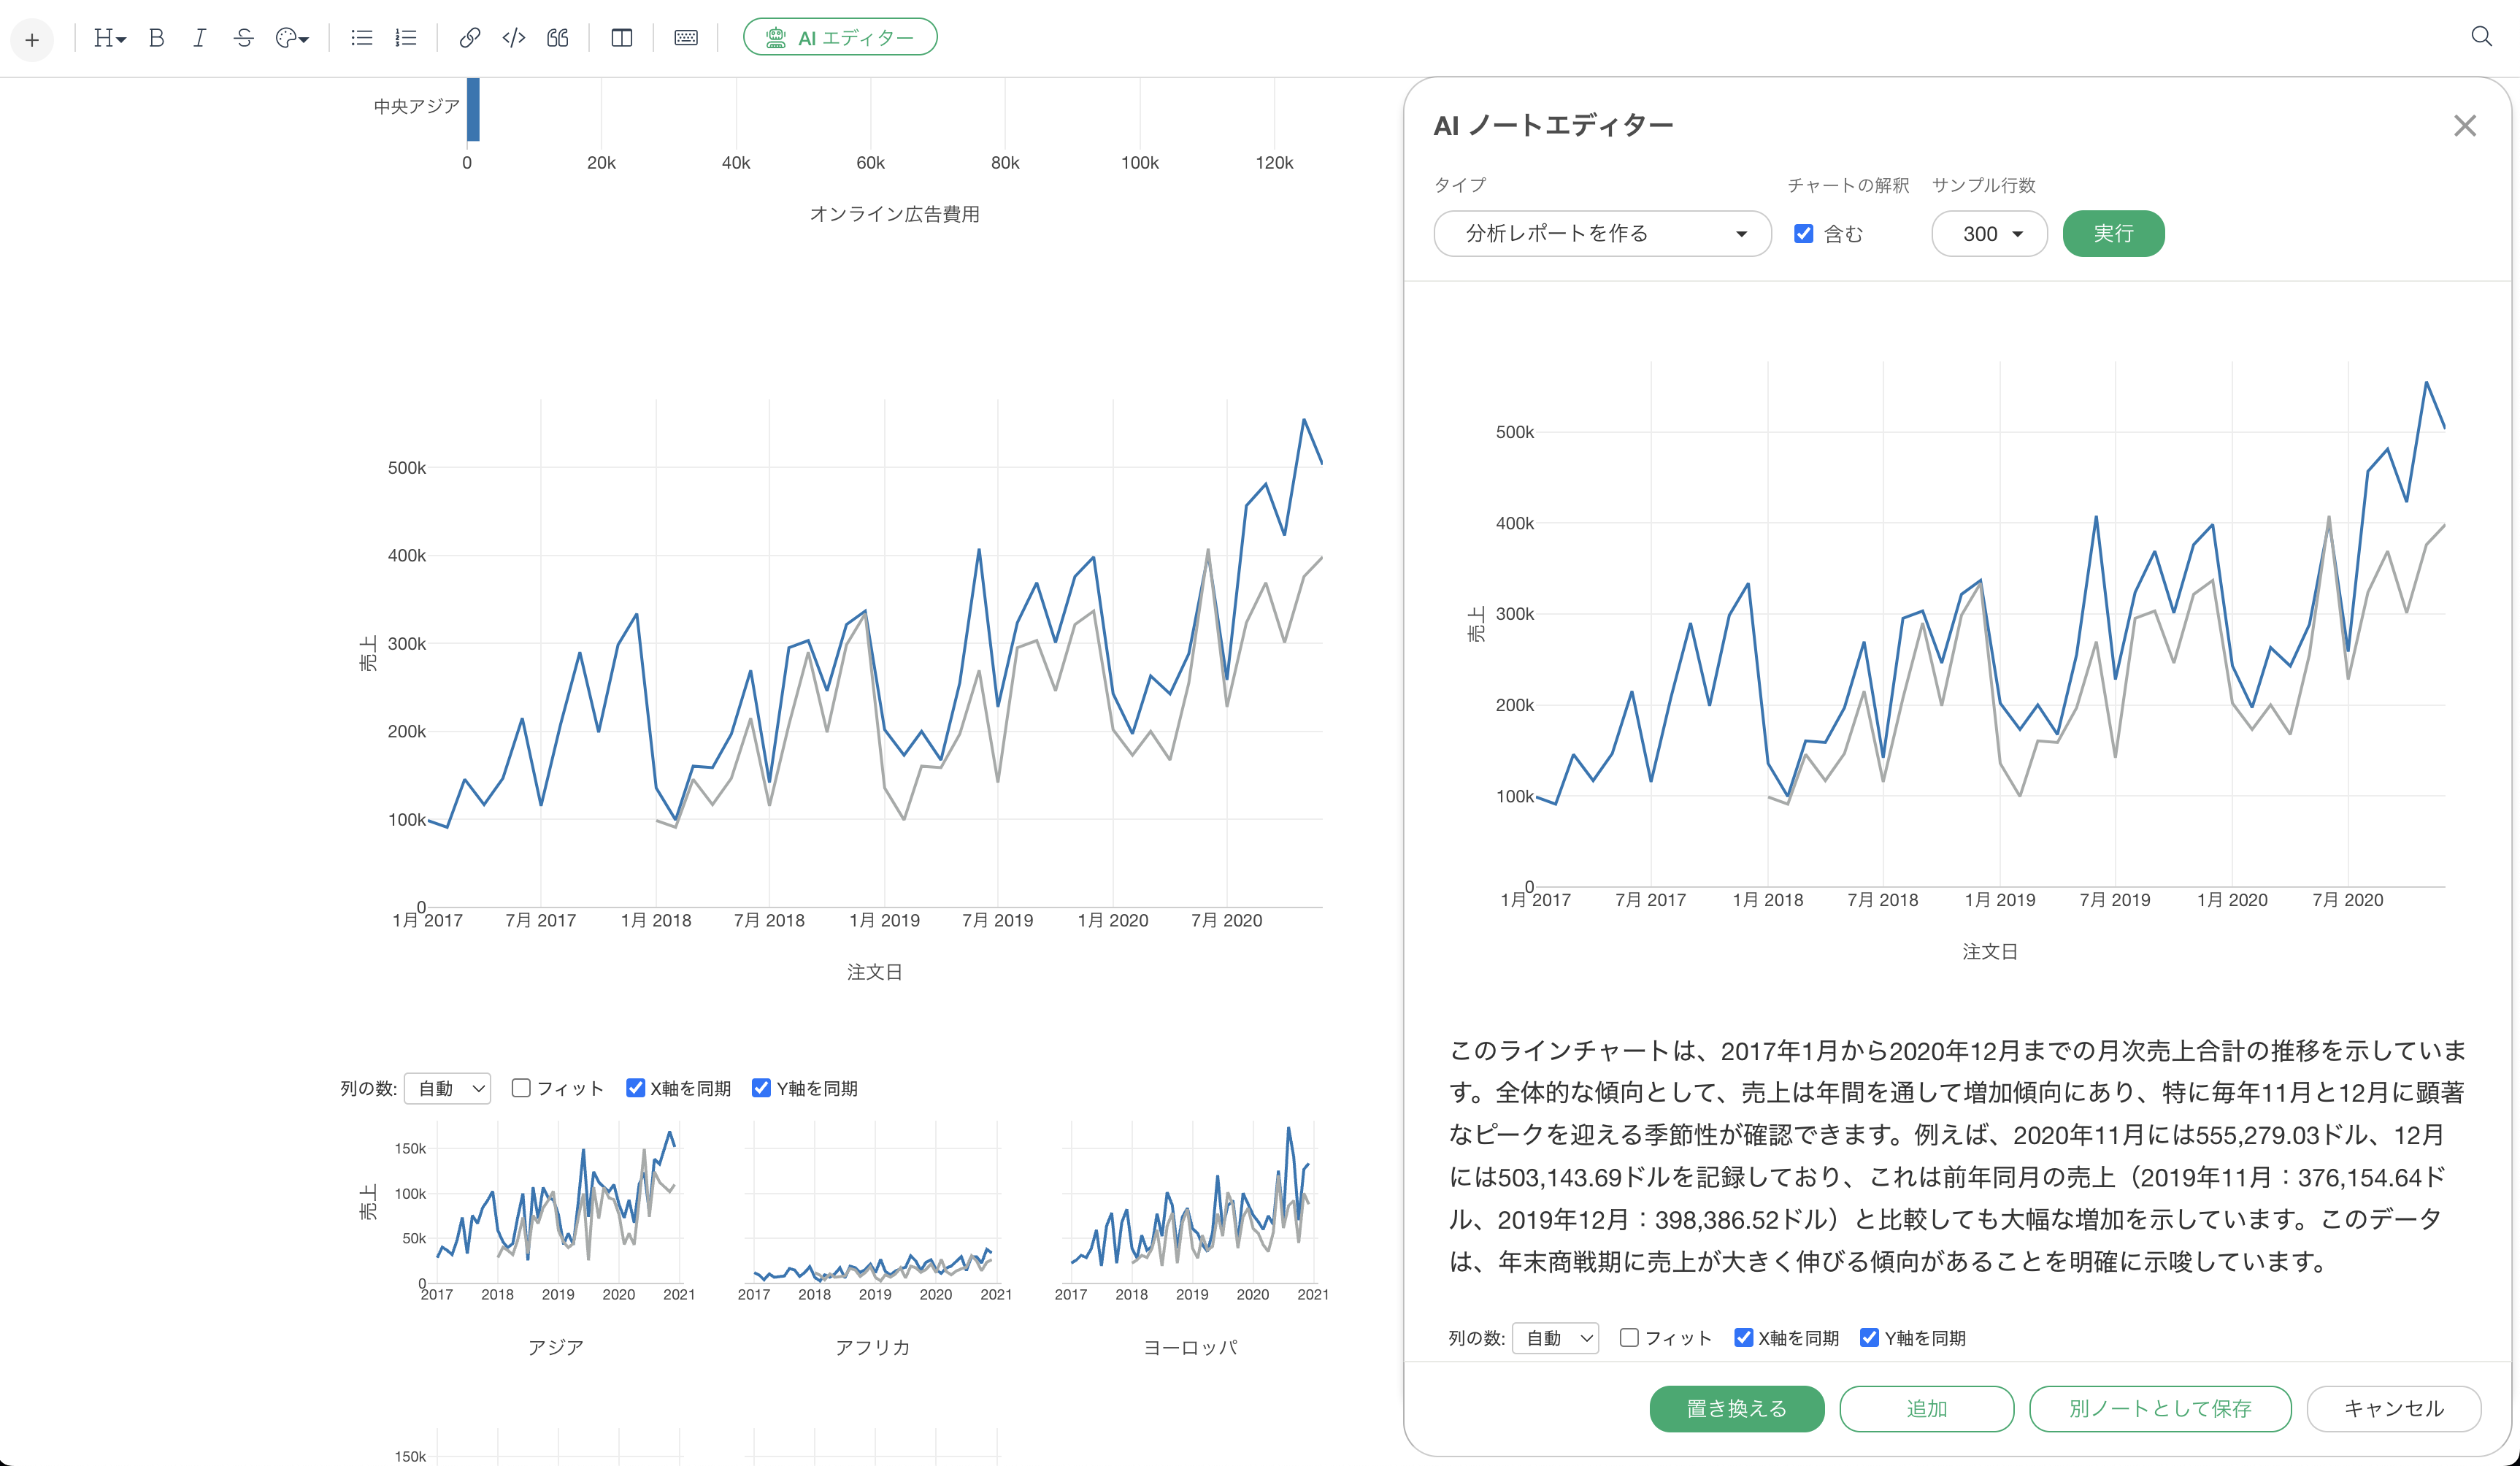
Task: Click the plus add-block icon
Action: (x=32, y=39)
